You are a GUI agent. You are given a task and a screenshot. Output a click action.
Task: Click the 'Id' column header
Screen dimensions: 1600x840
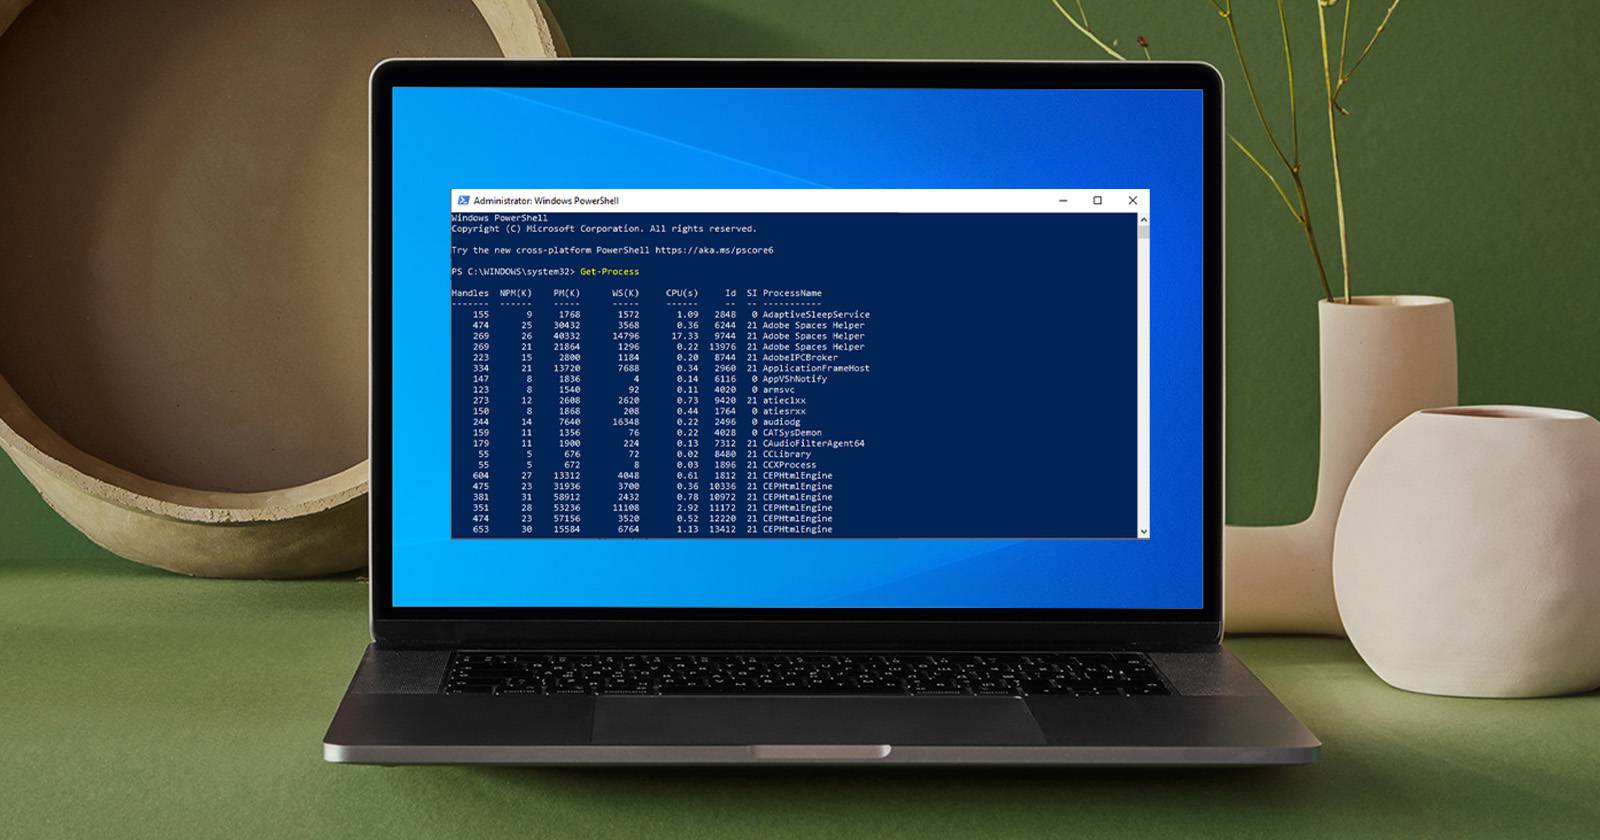tap(730, 293)
